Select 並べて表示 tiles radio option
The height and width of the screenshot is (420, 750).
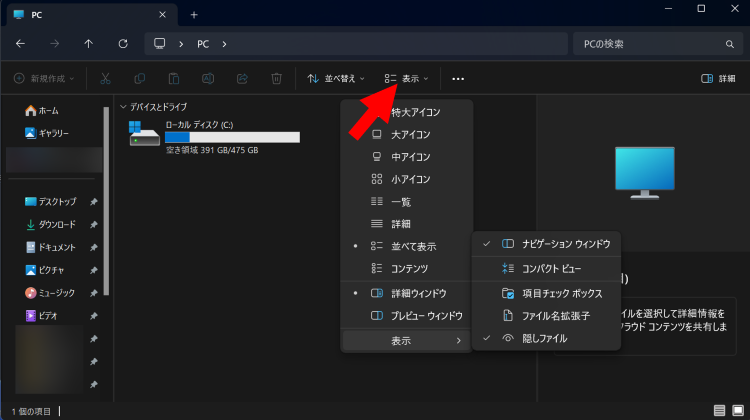pyautogui.click(x=407, y=246)
